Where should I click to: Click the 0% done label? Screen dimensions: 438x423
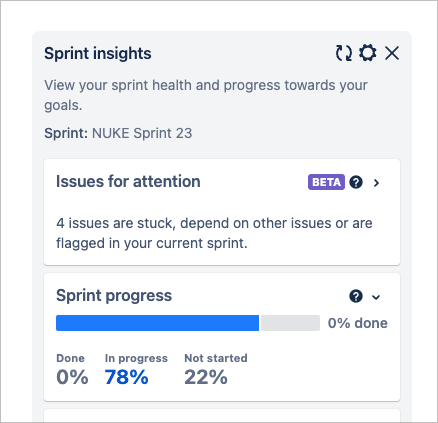358,323
